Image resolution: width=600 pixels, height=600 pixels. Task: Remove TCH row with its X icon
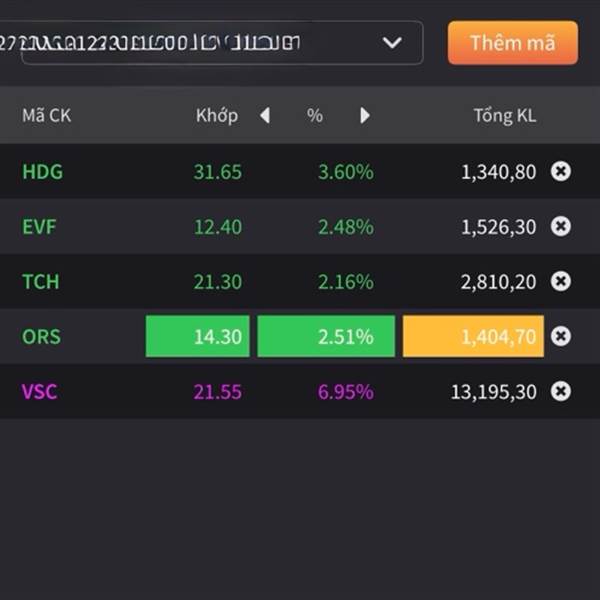[561, 281]
